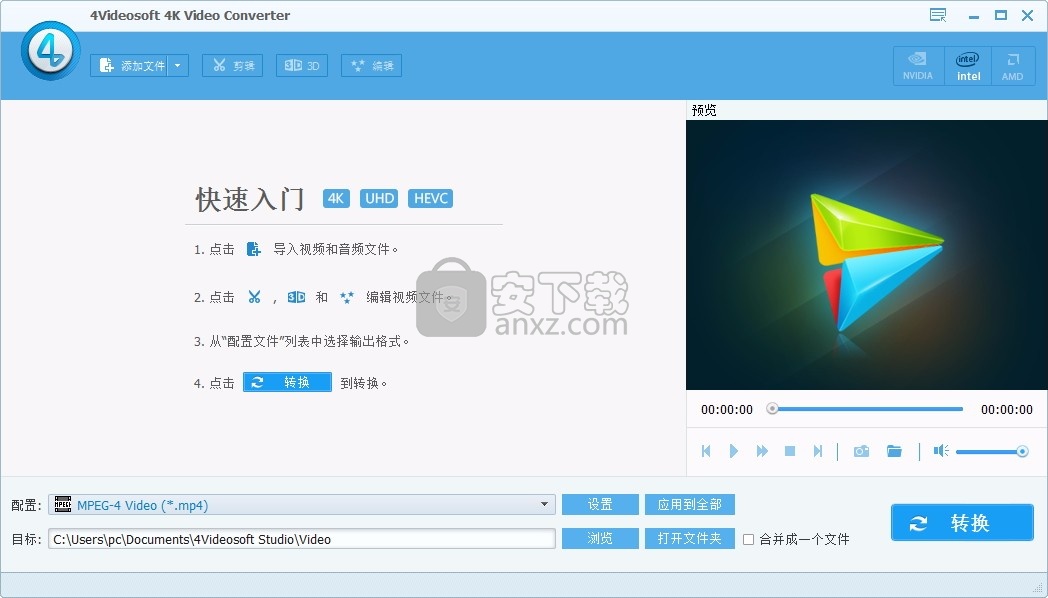1048x598 pixels.
Task: Play the preview video
Action: (733, 451)
